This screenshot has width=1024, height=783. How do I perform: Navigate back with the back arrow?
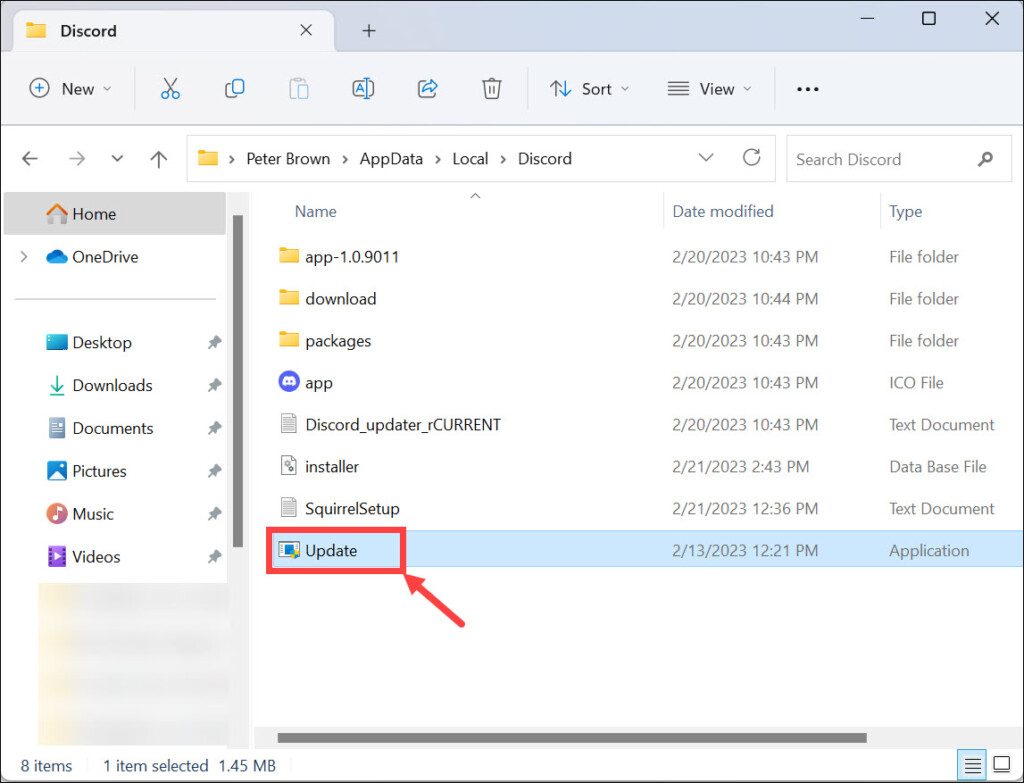[x=30, y=159]
